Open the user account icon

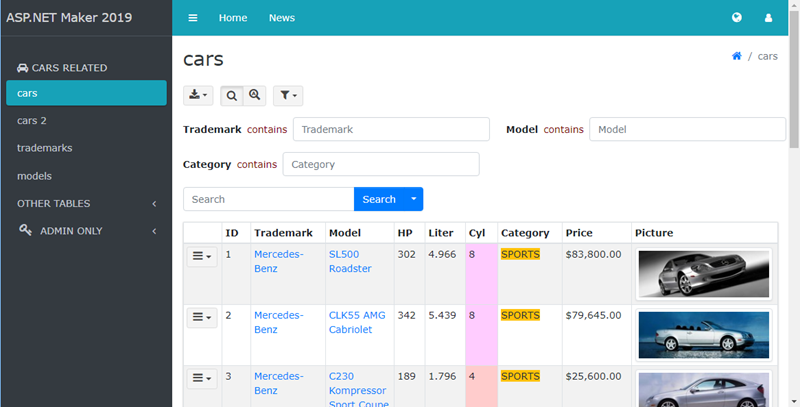click(x=768, y=18)
